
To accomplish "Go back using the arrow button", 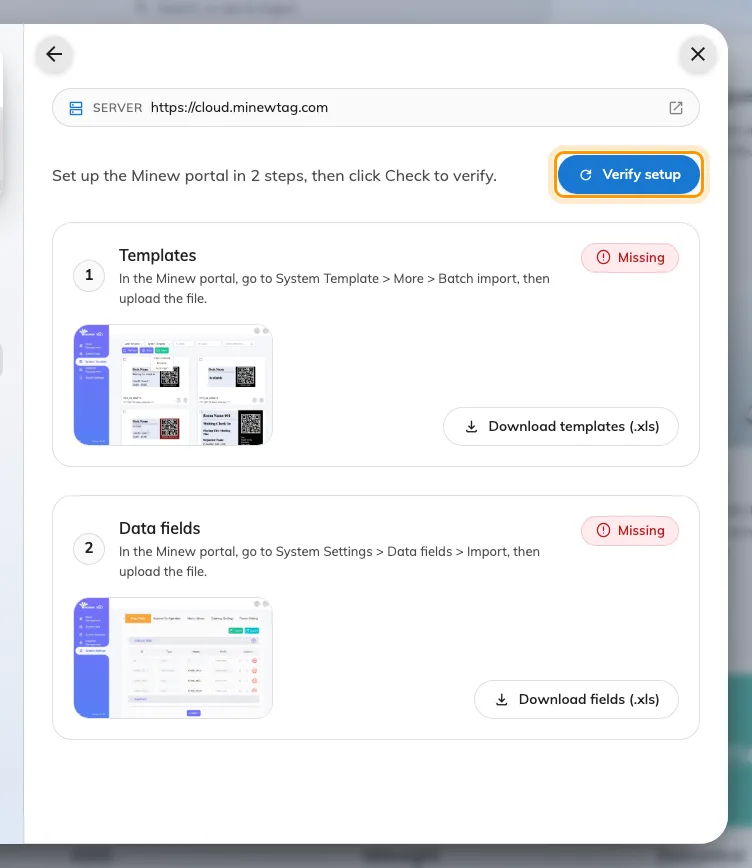I will click(x=54, y=54).
